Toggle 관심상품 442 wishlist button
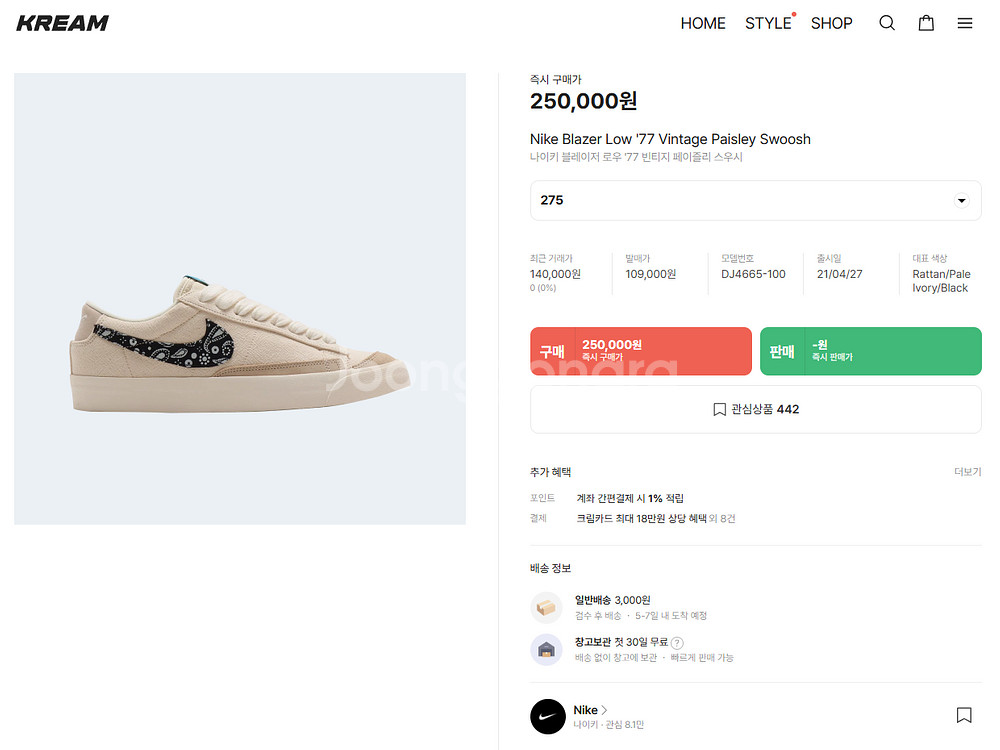The height and width of the screenshot is (750, 1000). click(x=756, y=409)
